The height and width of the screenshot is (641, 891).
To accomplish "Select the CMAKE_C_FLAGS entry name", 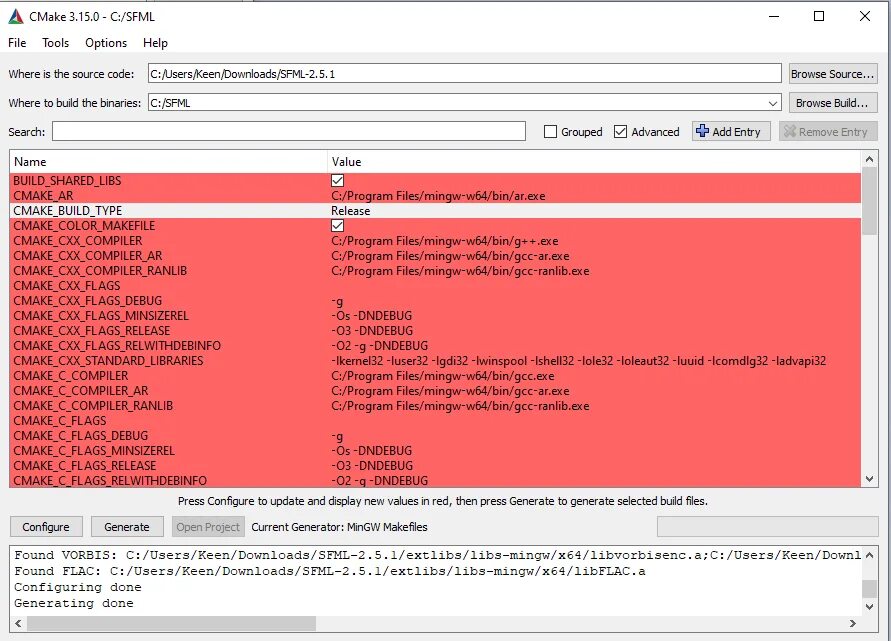I will 60,421.
